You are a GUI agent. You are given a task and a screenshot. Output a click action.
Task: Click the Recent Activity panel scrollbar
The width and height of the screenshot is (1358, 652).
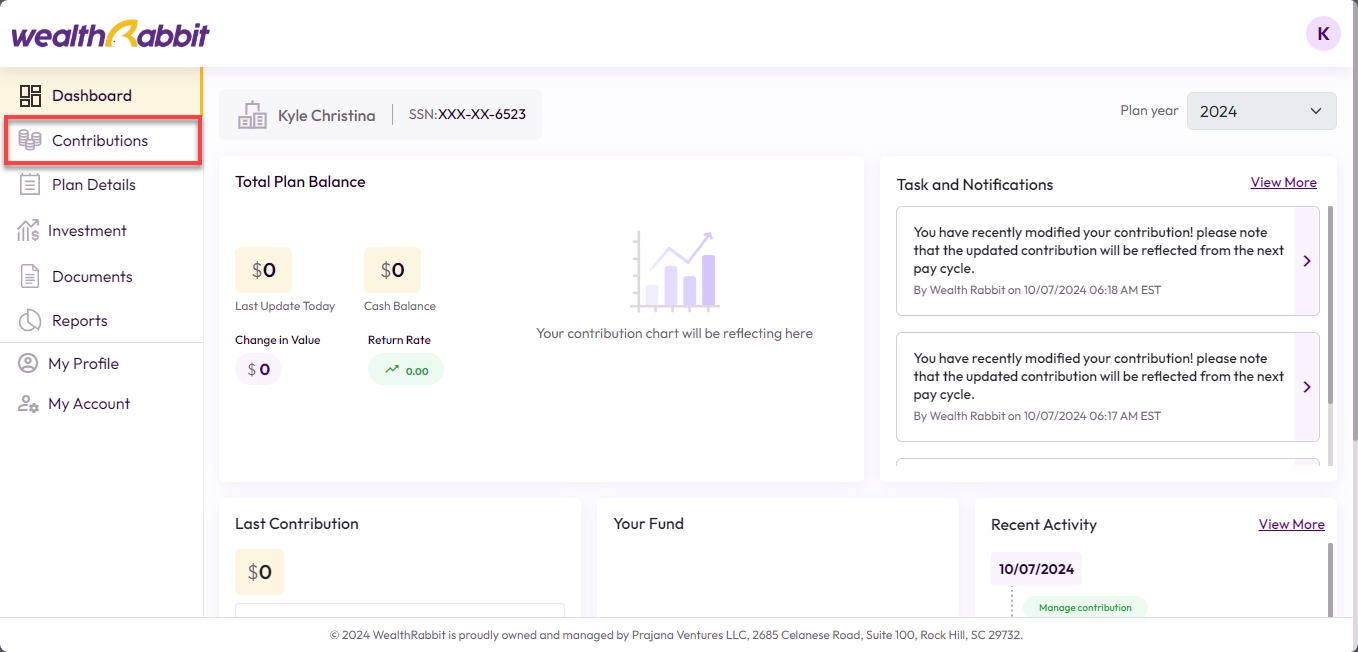pyautogui.click(x=1330, y=578)
